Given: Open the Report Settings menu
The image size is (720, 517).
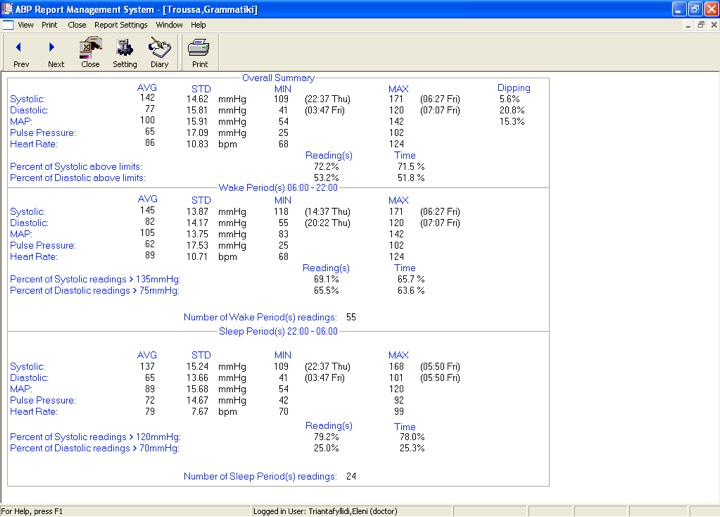Looking at the screenshot, I should (x=121, y=25).
